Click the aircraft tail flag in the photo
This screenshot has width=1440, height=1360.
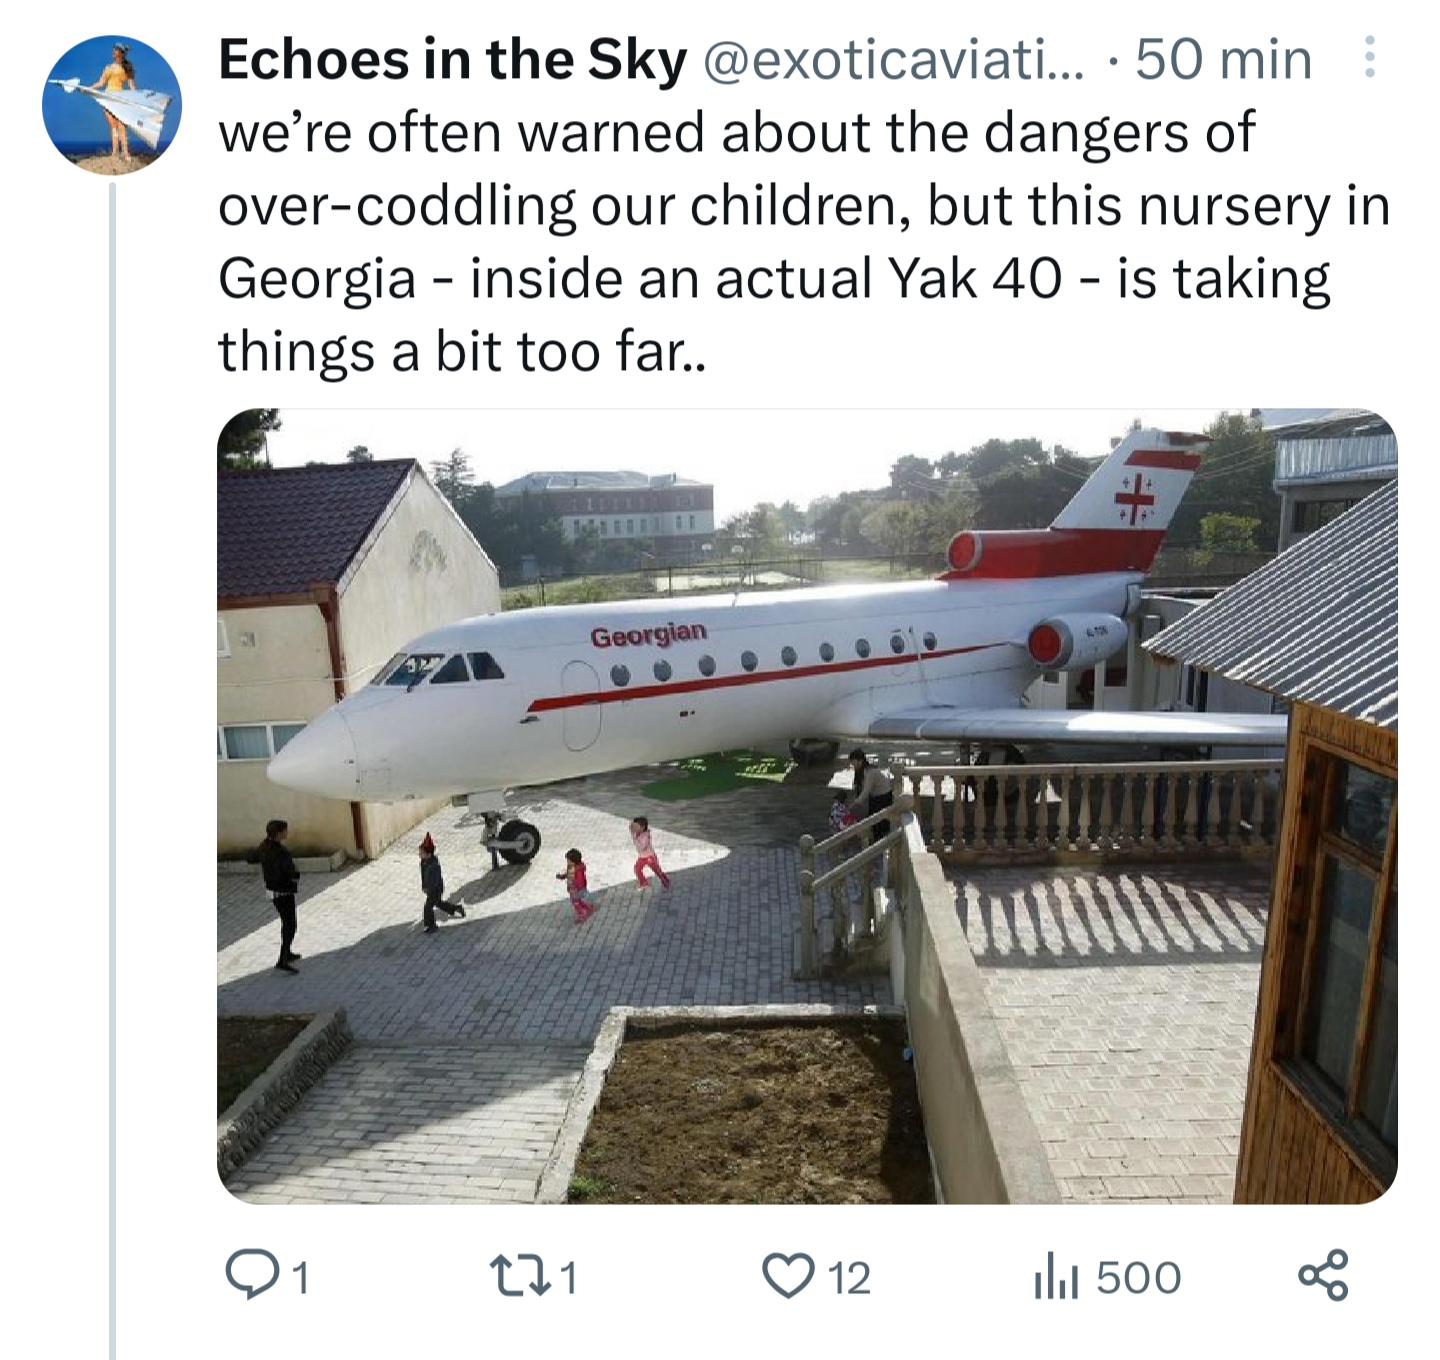point(1136,492)
